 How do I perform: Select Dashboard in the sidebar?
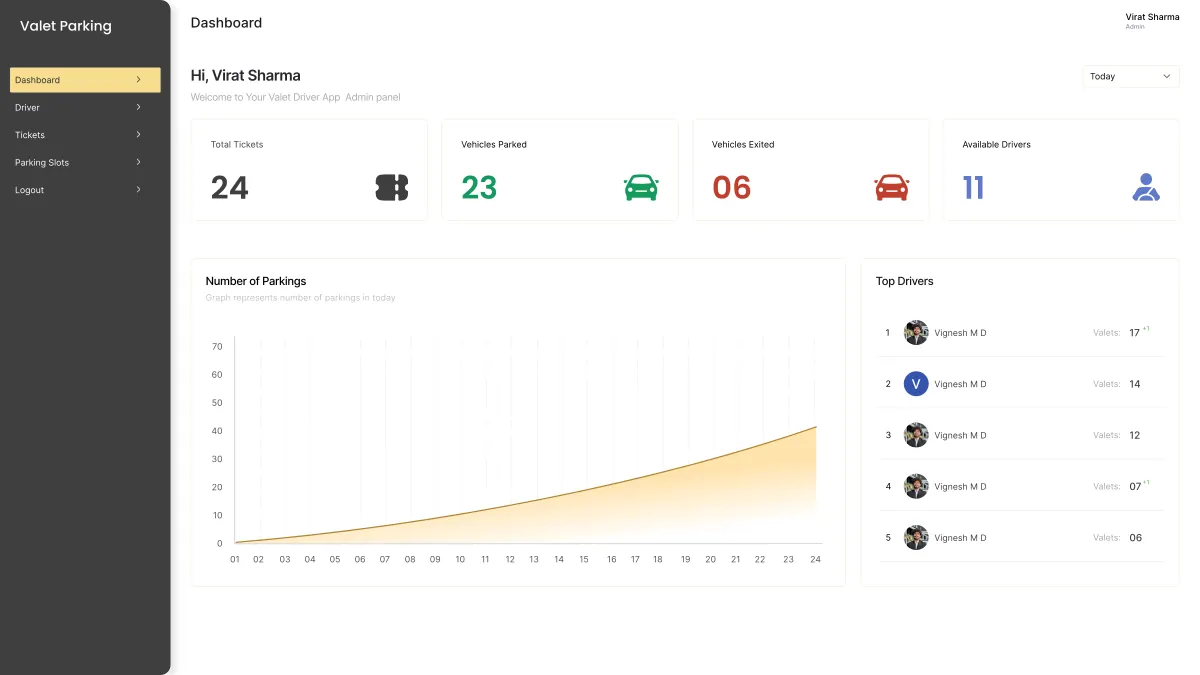coord(85,80)
